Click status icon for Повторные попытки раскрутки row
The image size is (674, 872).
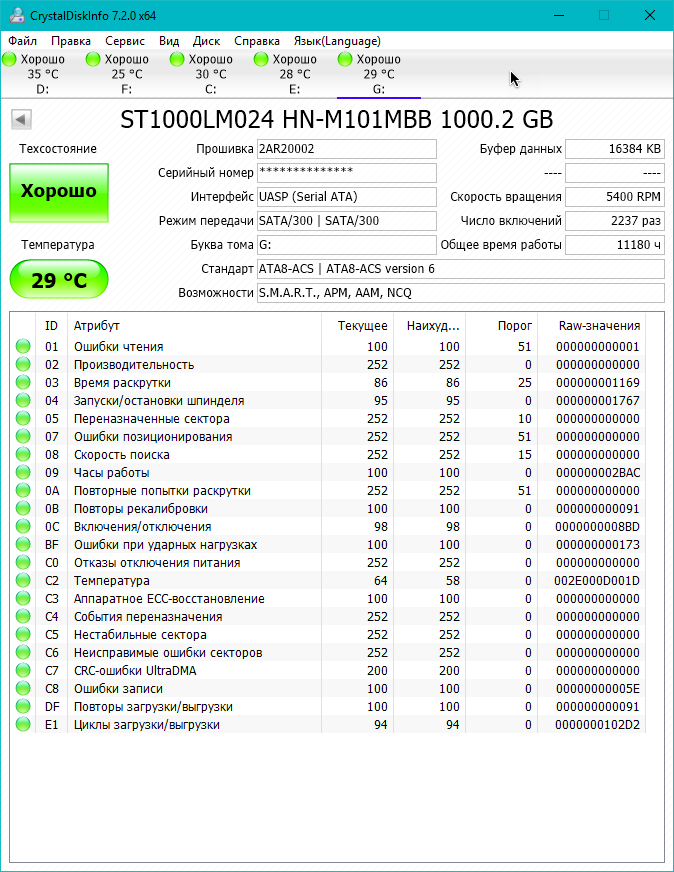(23, 490)
